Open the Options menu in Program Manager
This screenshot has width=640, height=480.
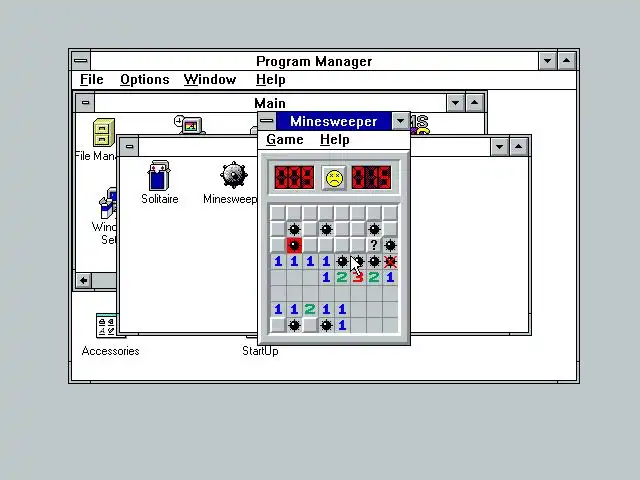click(x=144, y=79)
